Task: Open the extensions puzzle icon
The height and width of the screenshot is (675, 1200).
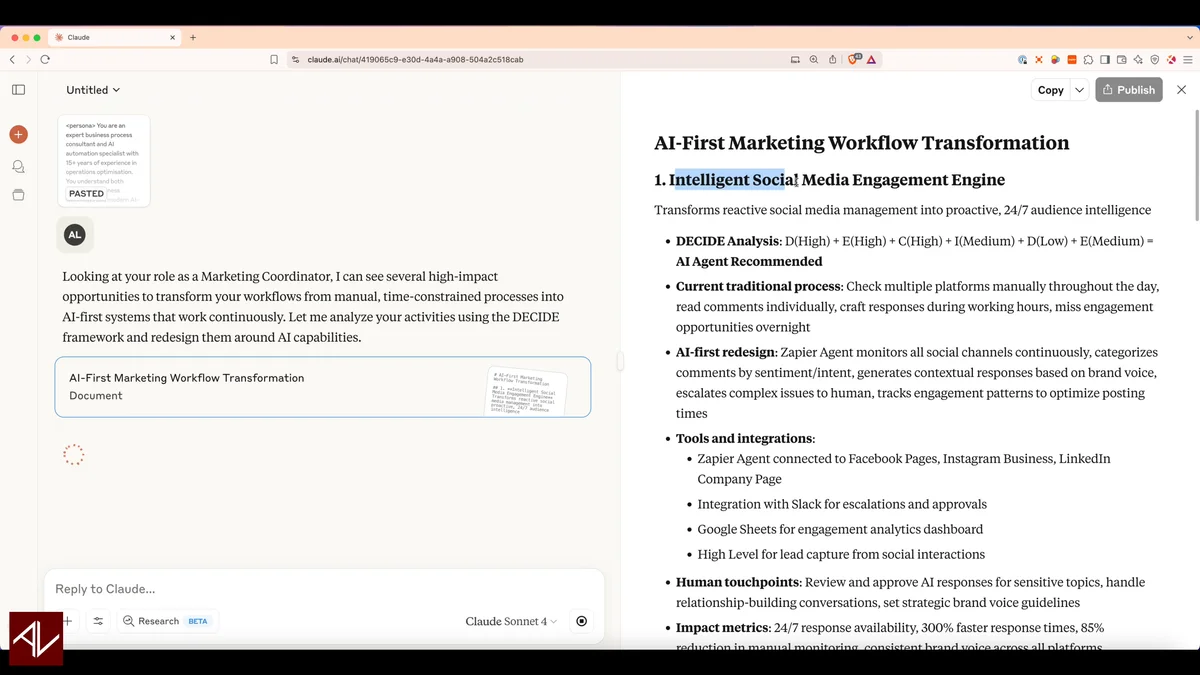Action: tap(1088, 60)
